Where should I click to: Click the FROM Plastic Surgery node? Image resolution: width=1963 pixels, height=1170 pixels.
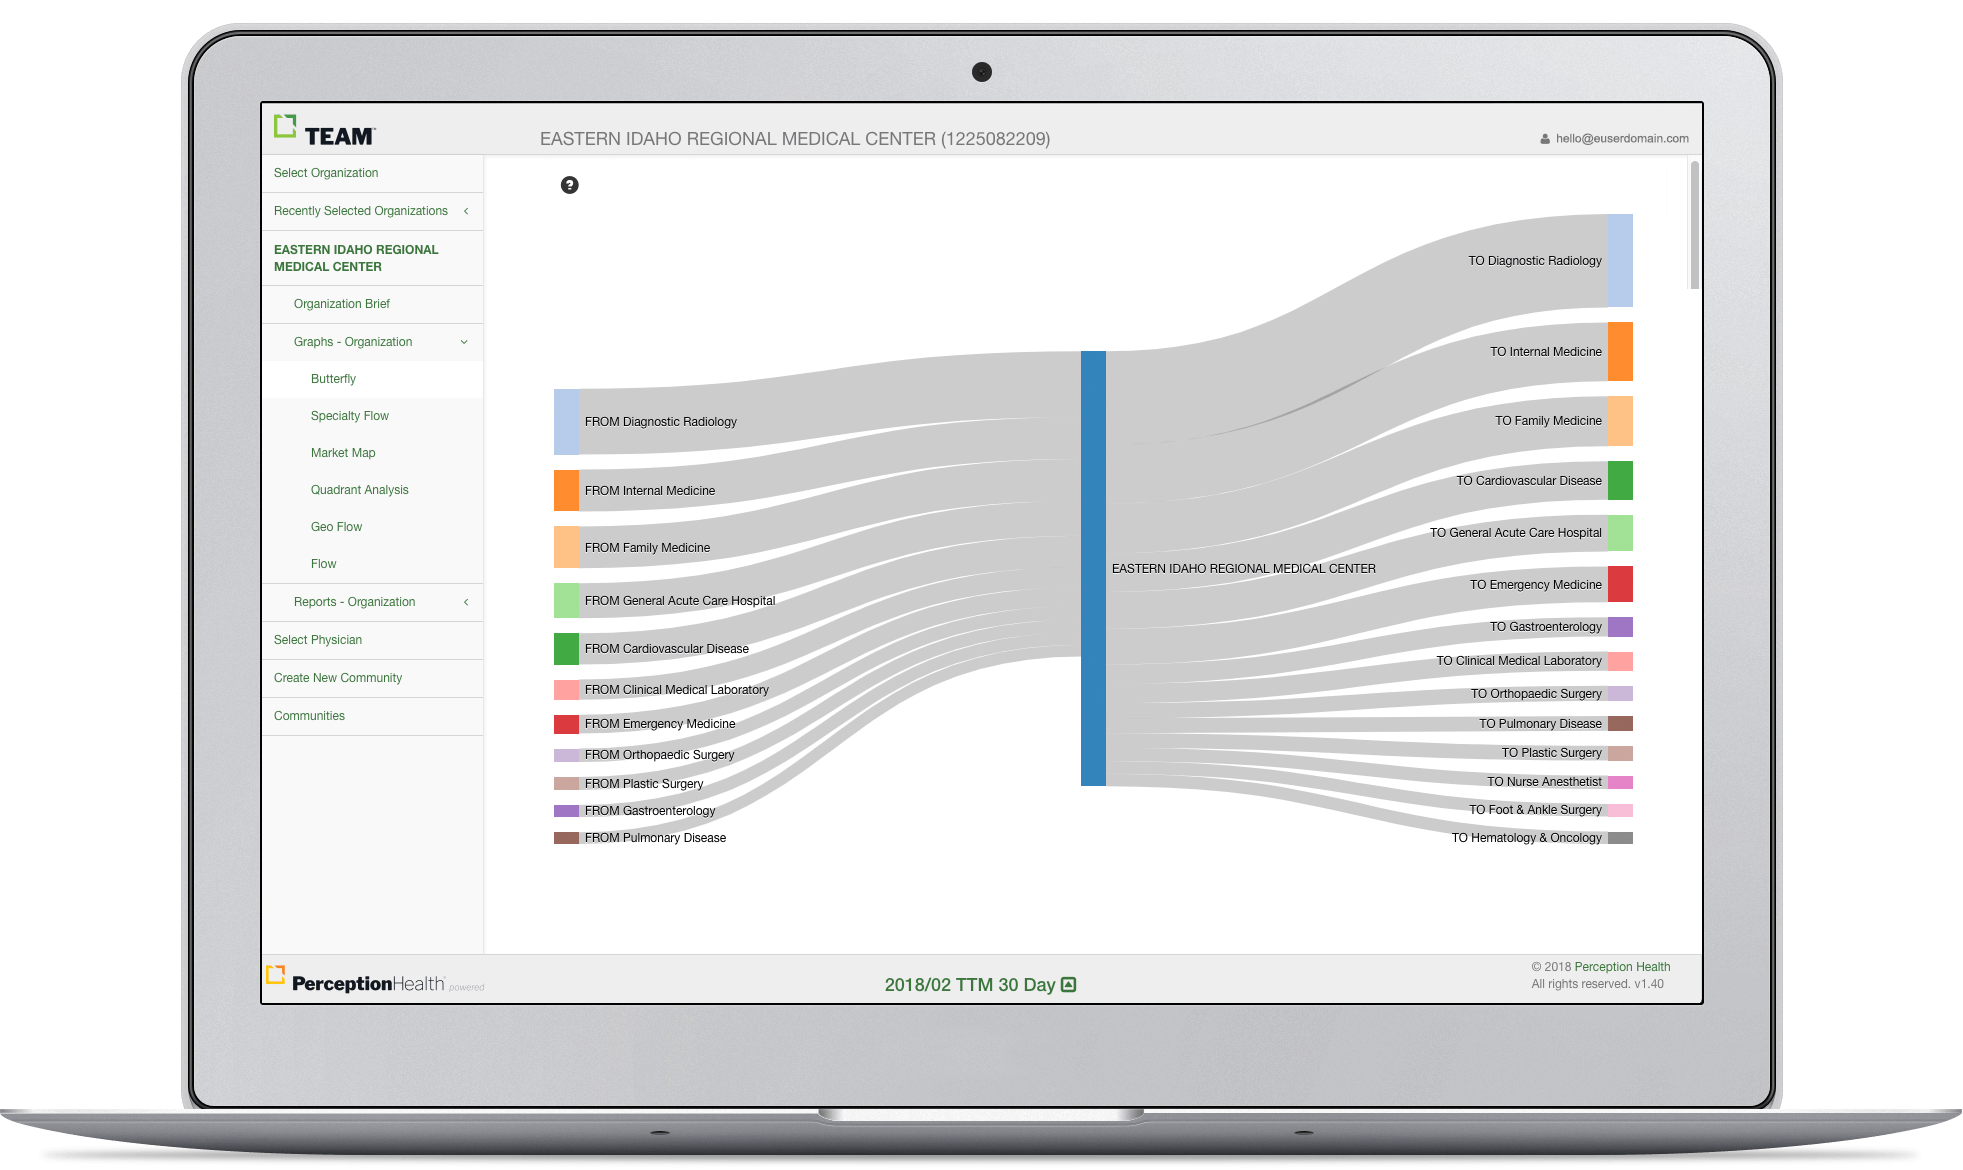[x=566, y=784]
